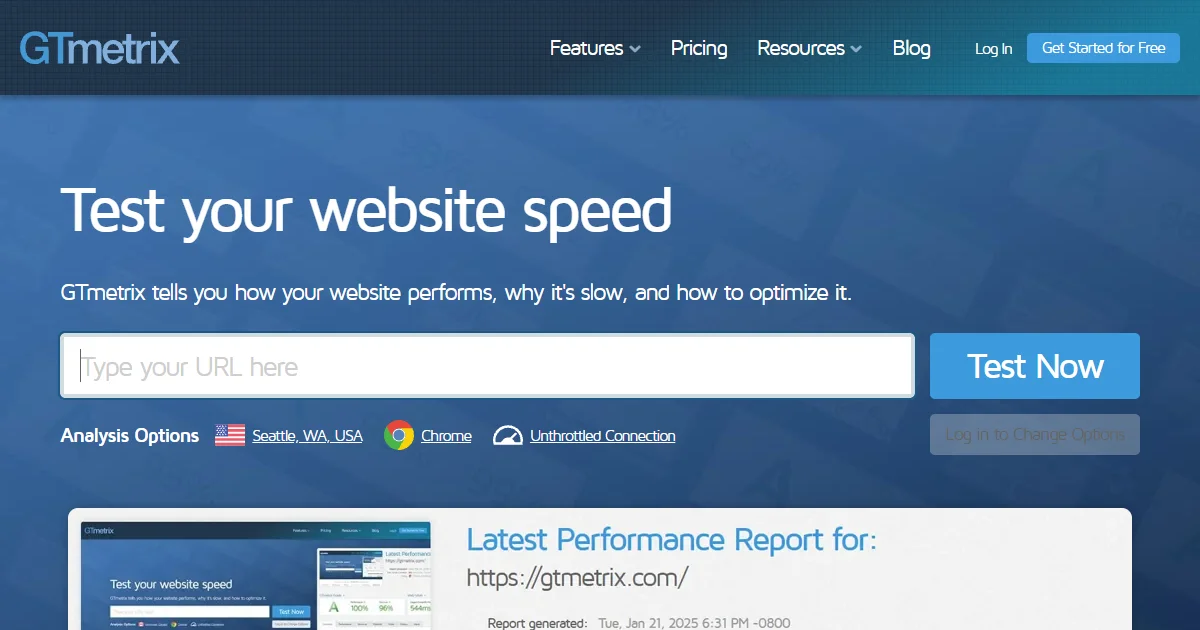Click the speedometer connection icon

[508, 435]
